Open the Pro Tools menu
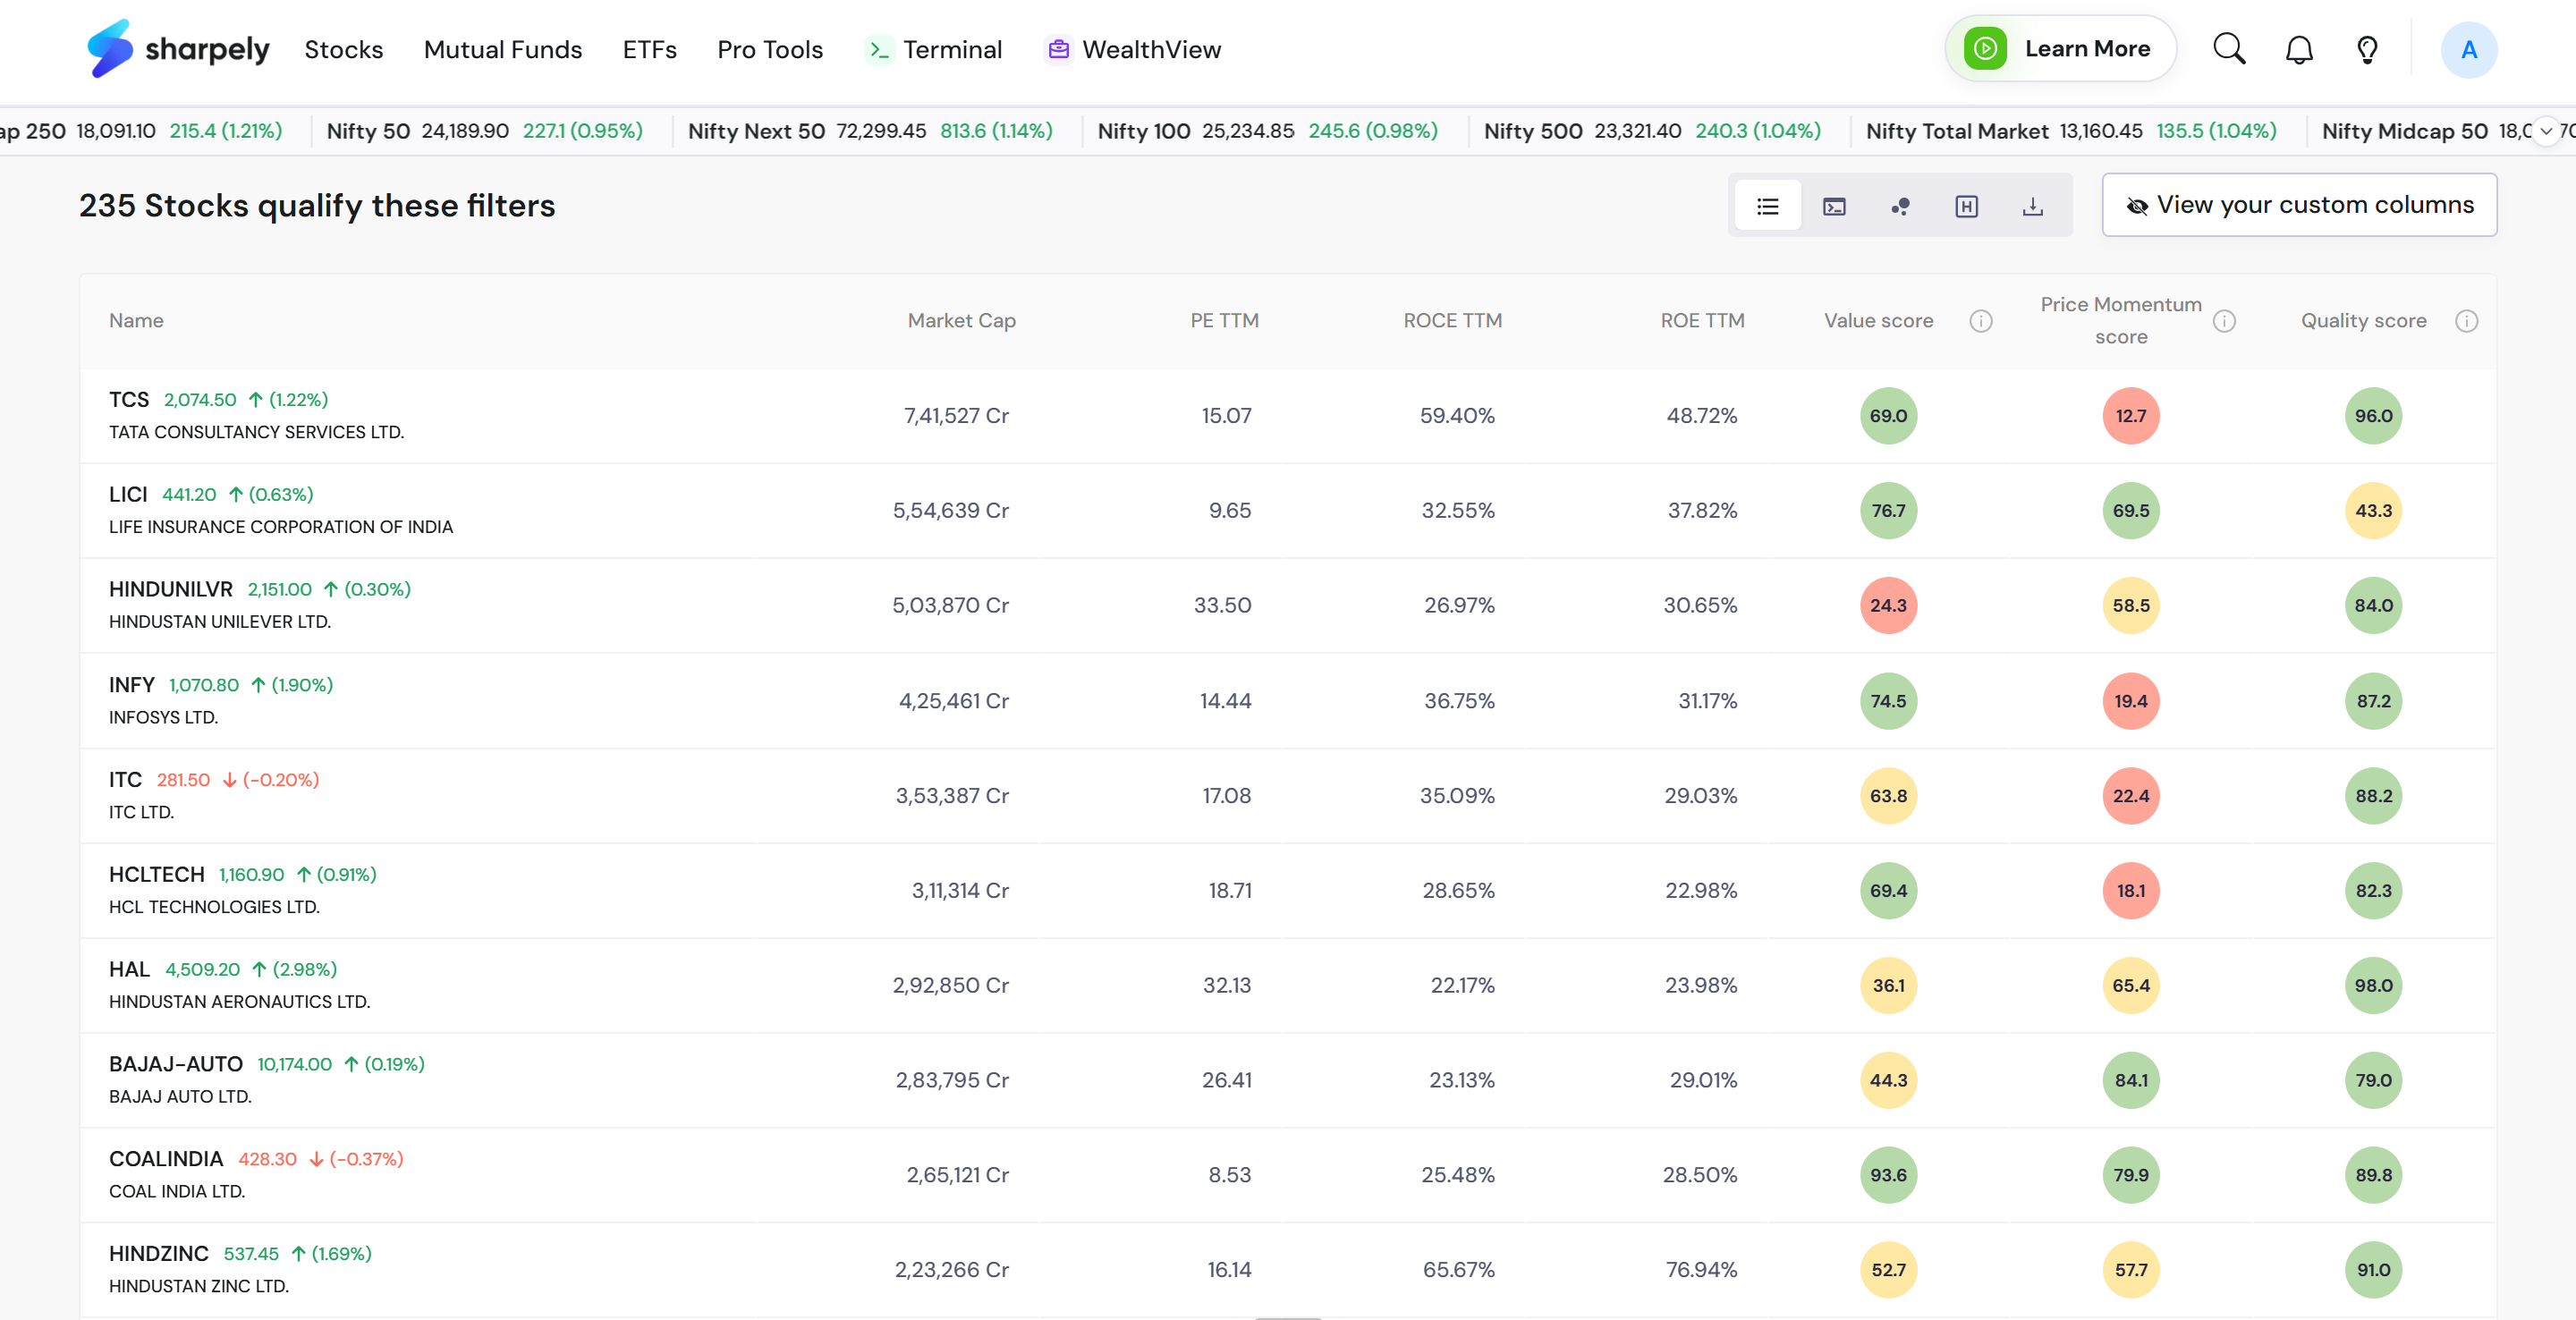 click(x=769, y=49)
